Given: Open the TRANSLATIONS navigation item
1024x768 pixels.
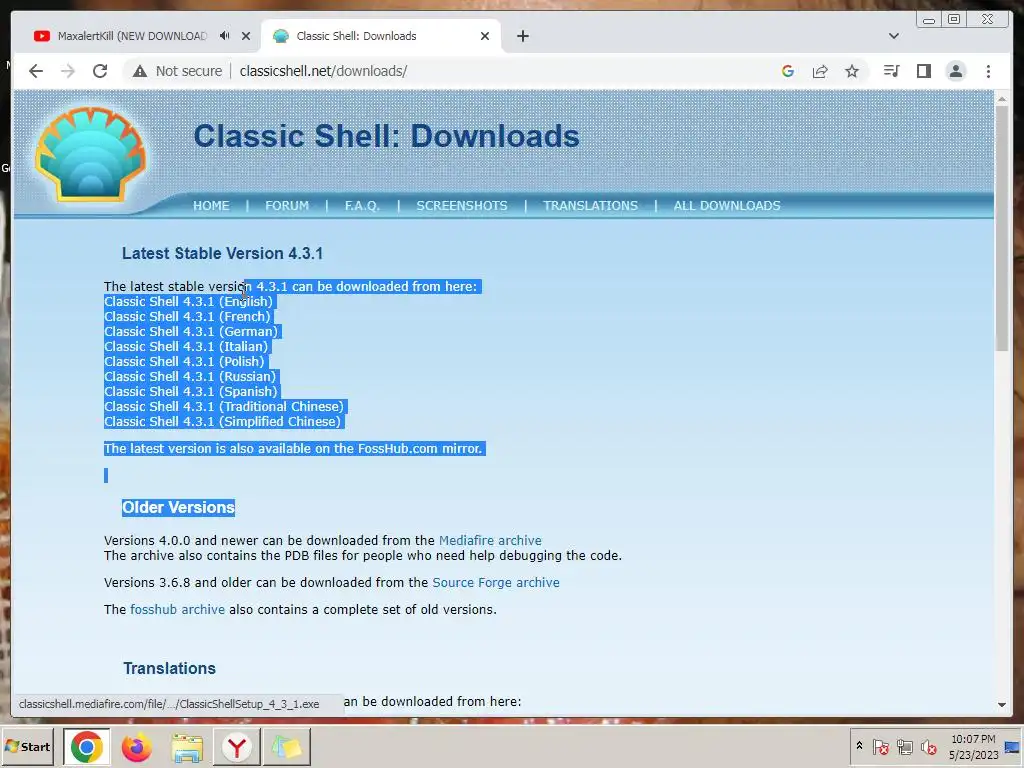Looking at the screenshot, I should (590, 206).
